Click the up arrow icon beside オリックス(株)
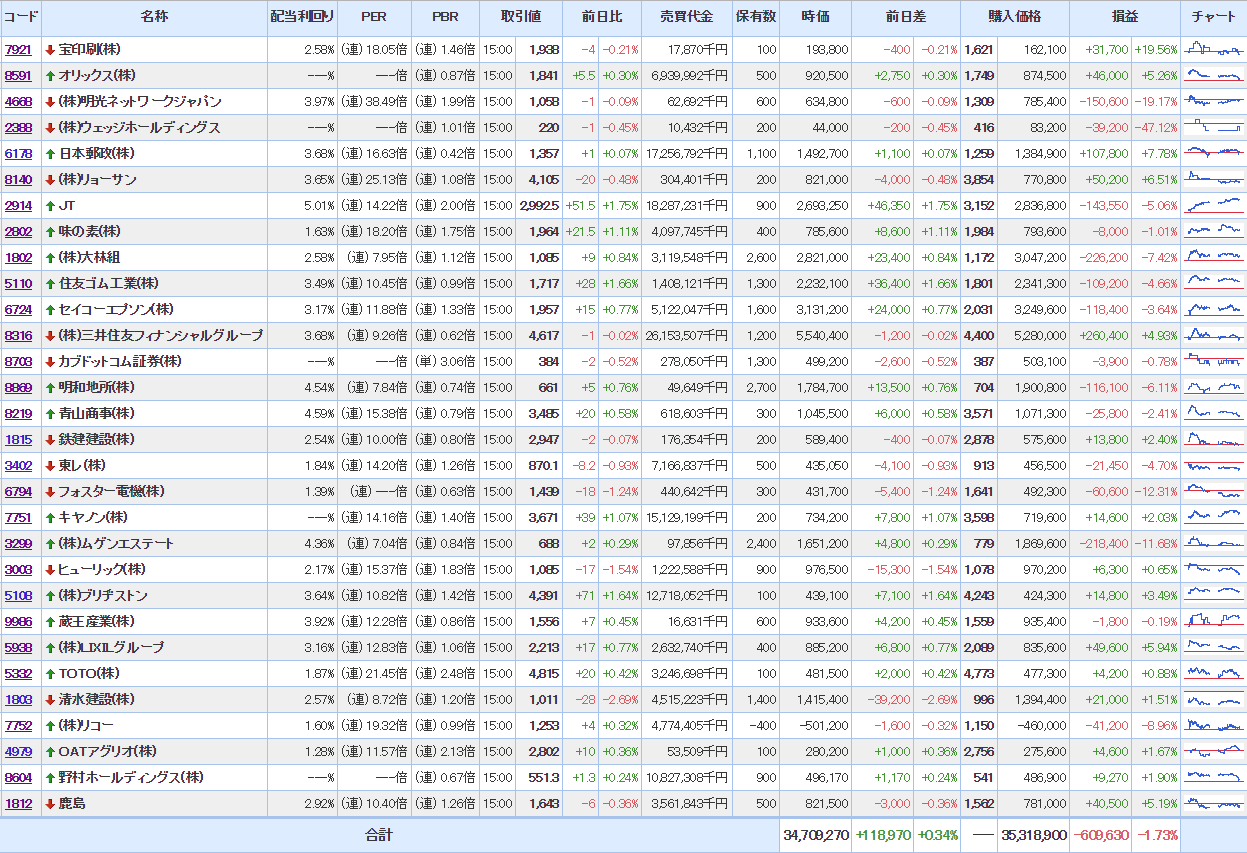The image size is (1247, 853). (x=50, y=76)
